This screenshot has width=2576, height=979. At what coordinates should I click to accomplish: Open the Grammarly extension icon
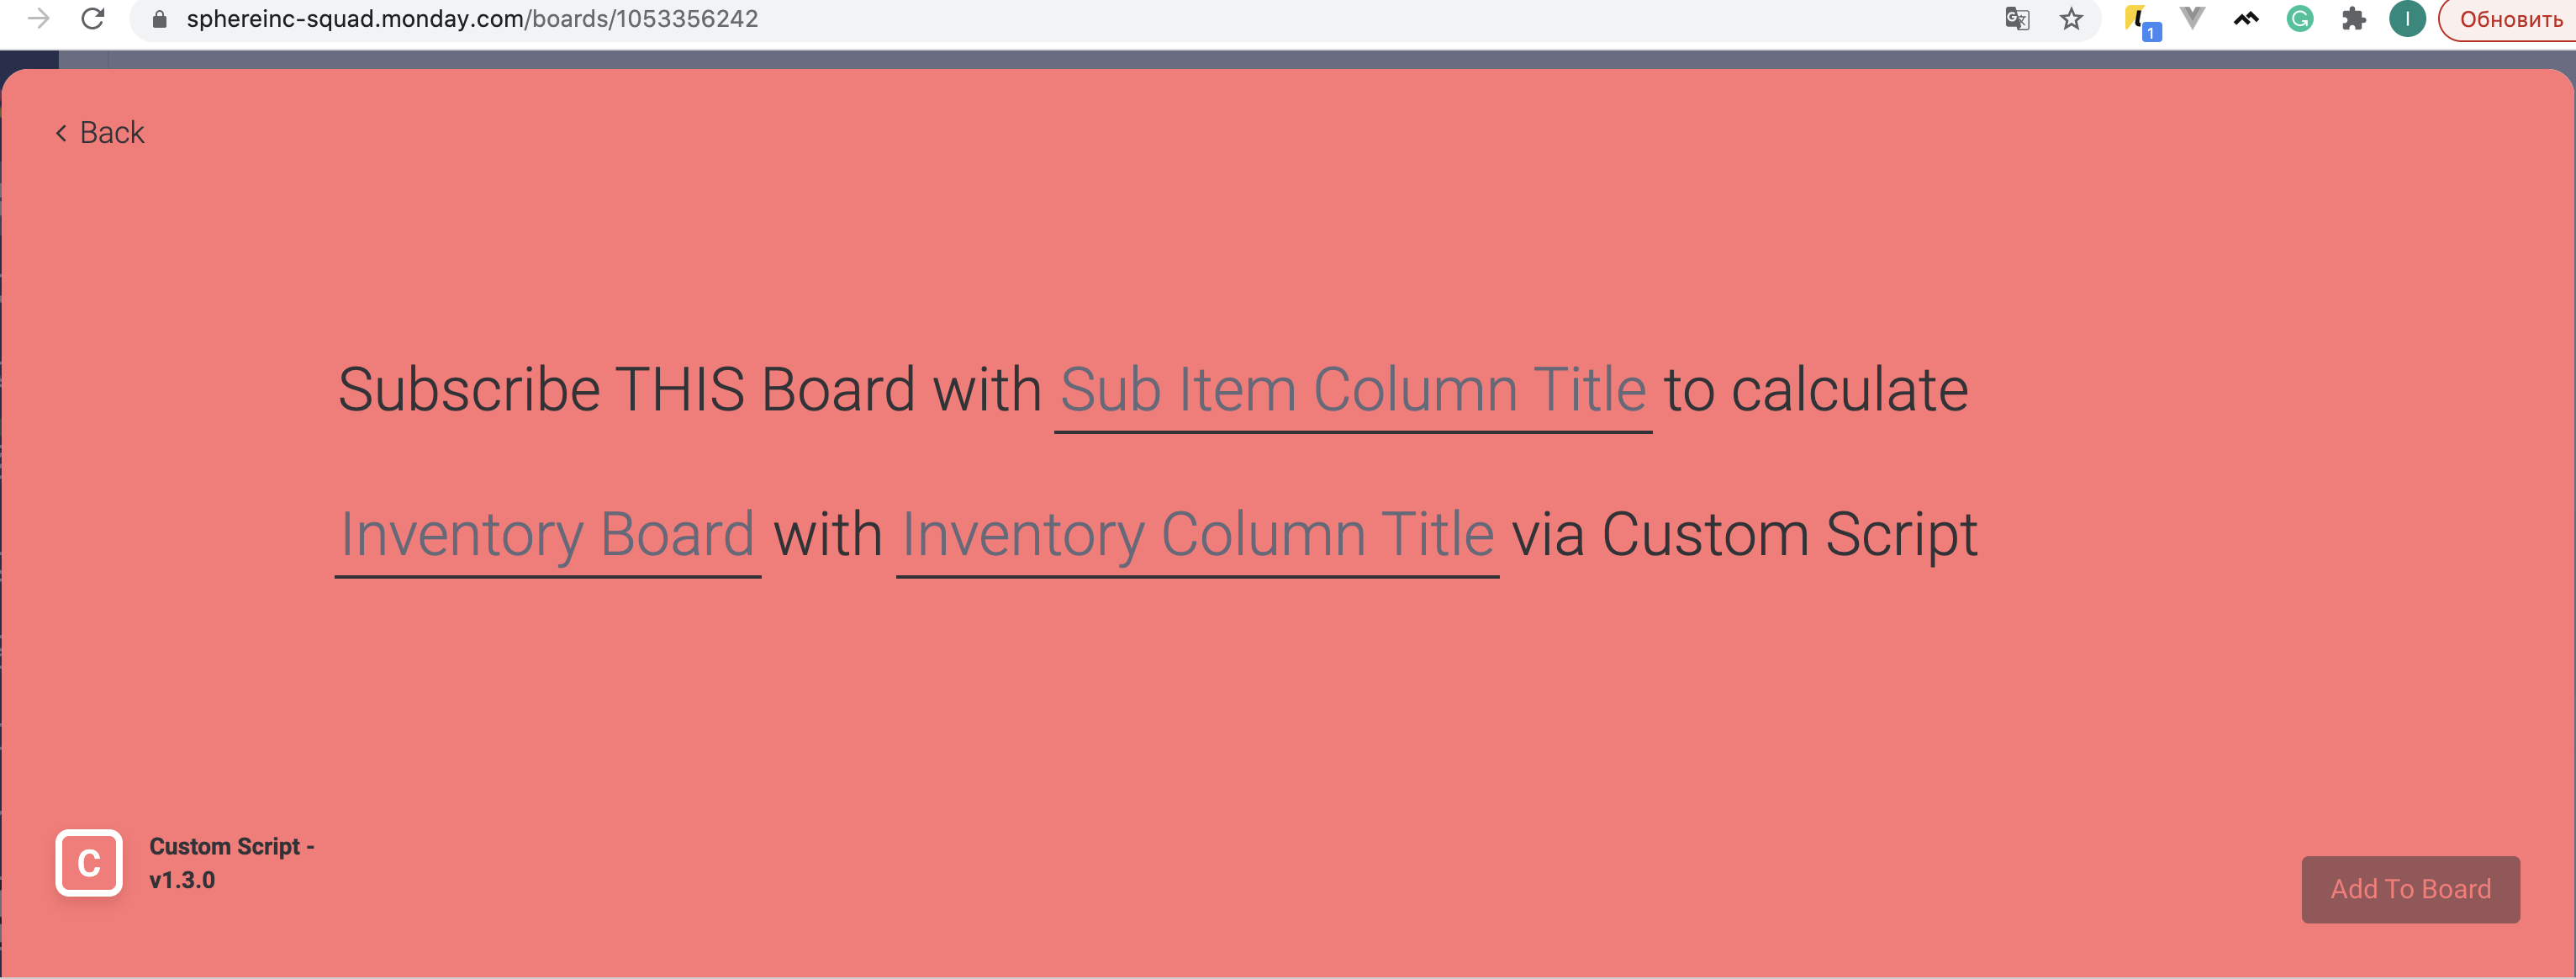2300,19
